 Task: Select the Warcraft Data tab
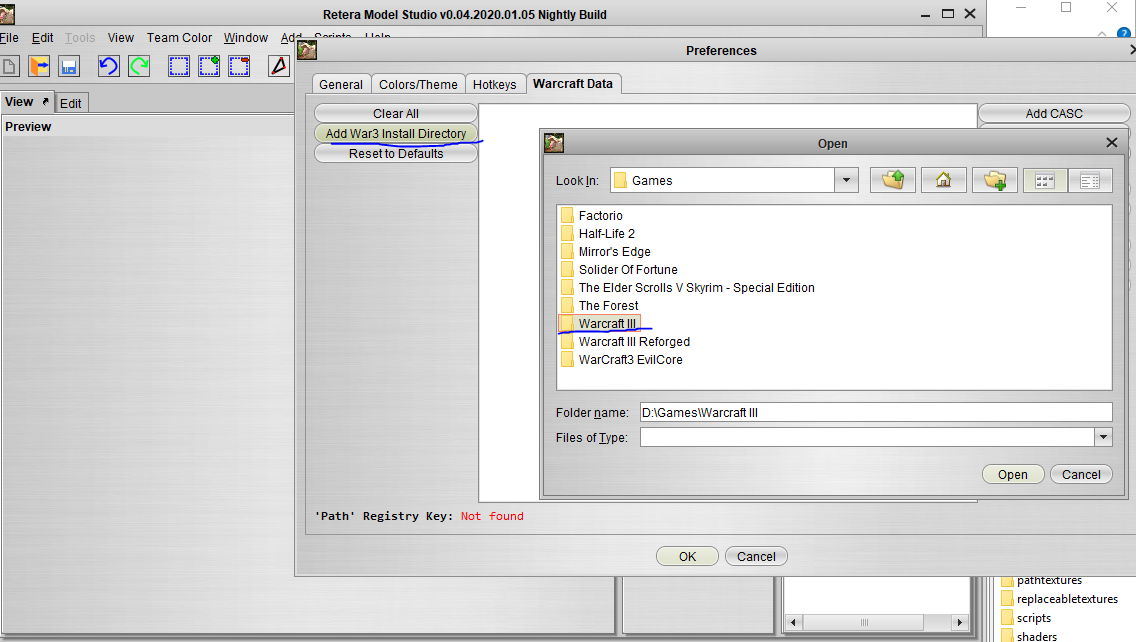coord(572,83)
